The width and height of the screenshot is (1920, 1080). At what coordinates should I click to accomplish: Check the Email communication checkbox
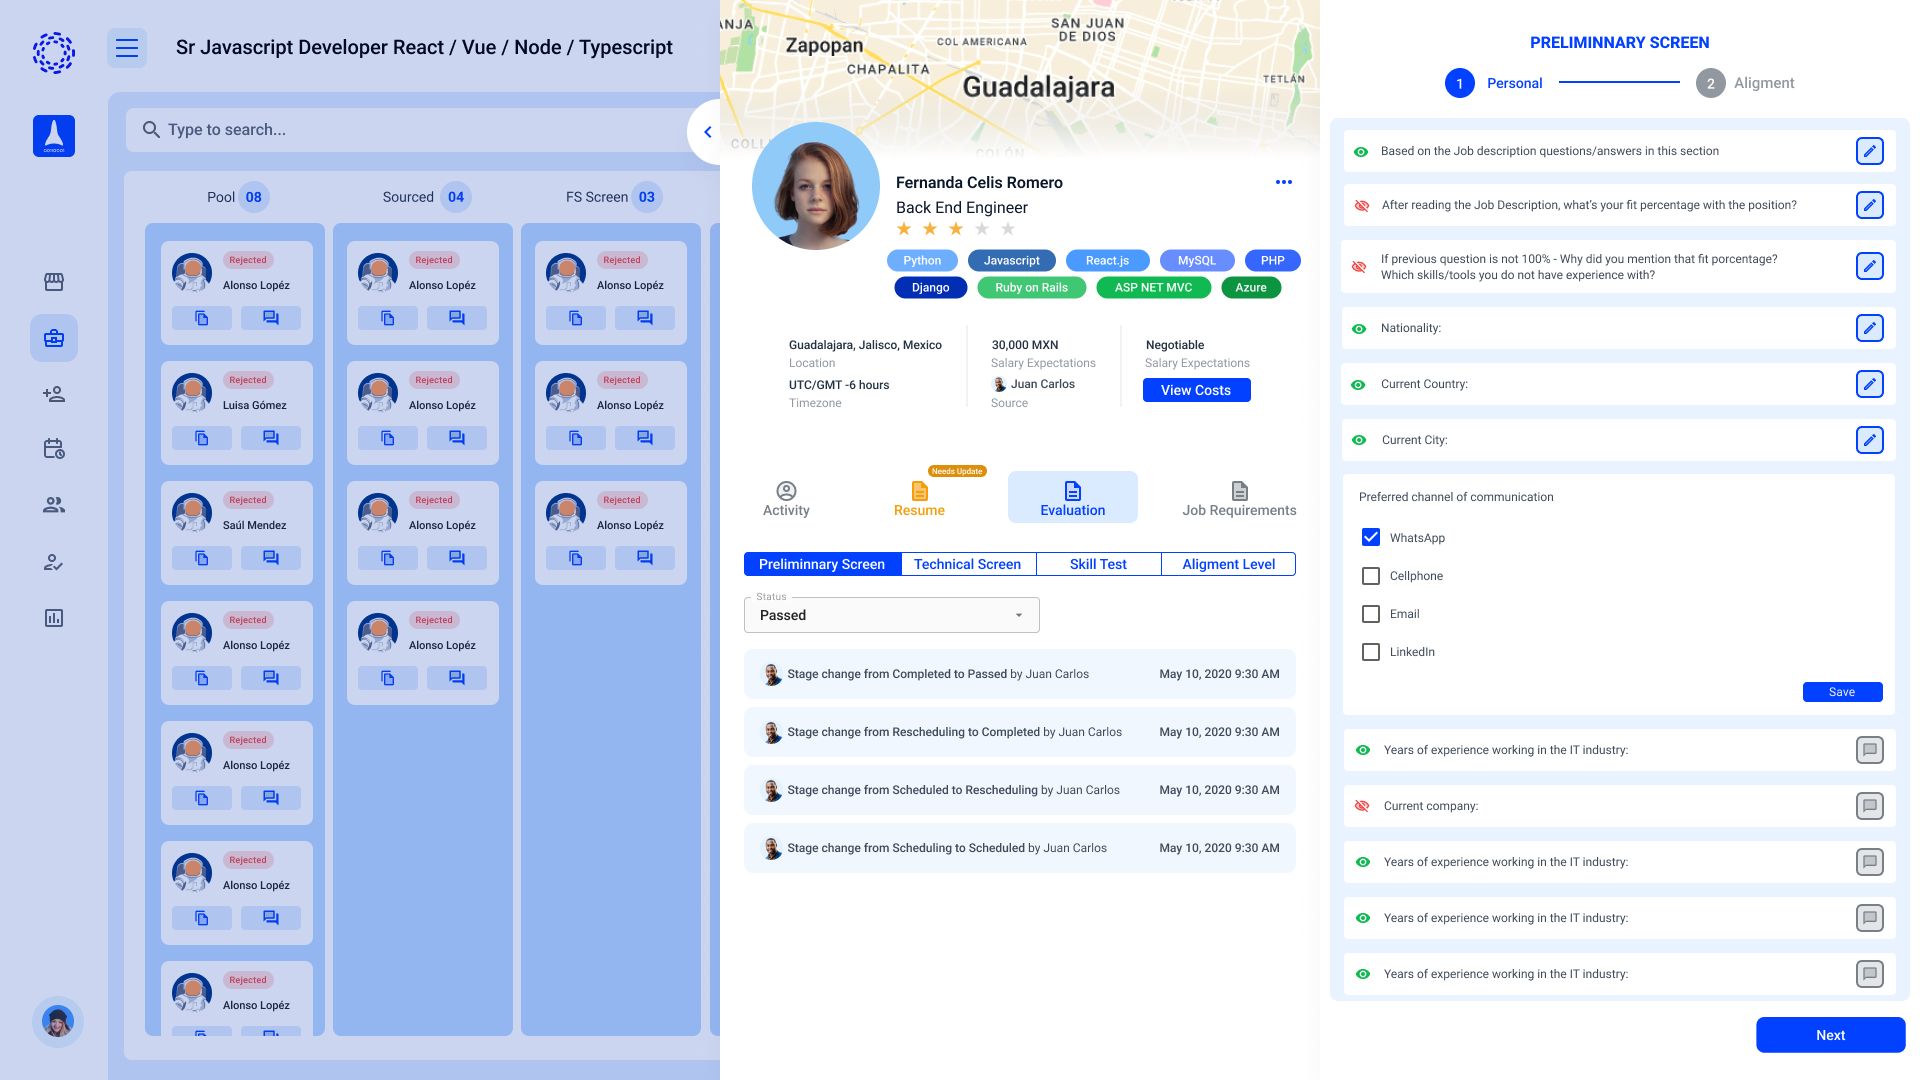[1371, 614]
